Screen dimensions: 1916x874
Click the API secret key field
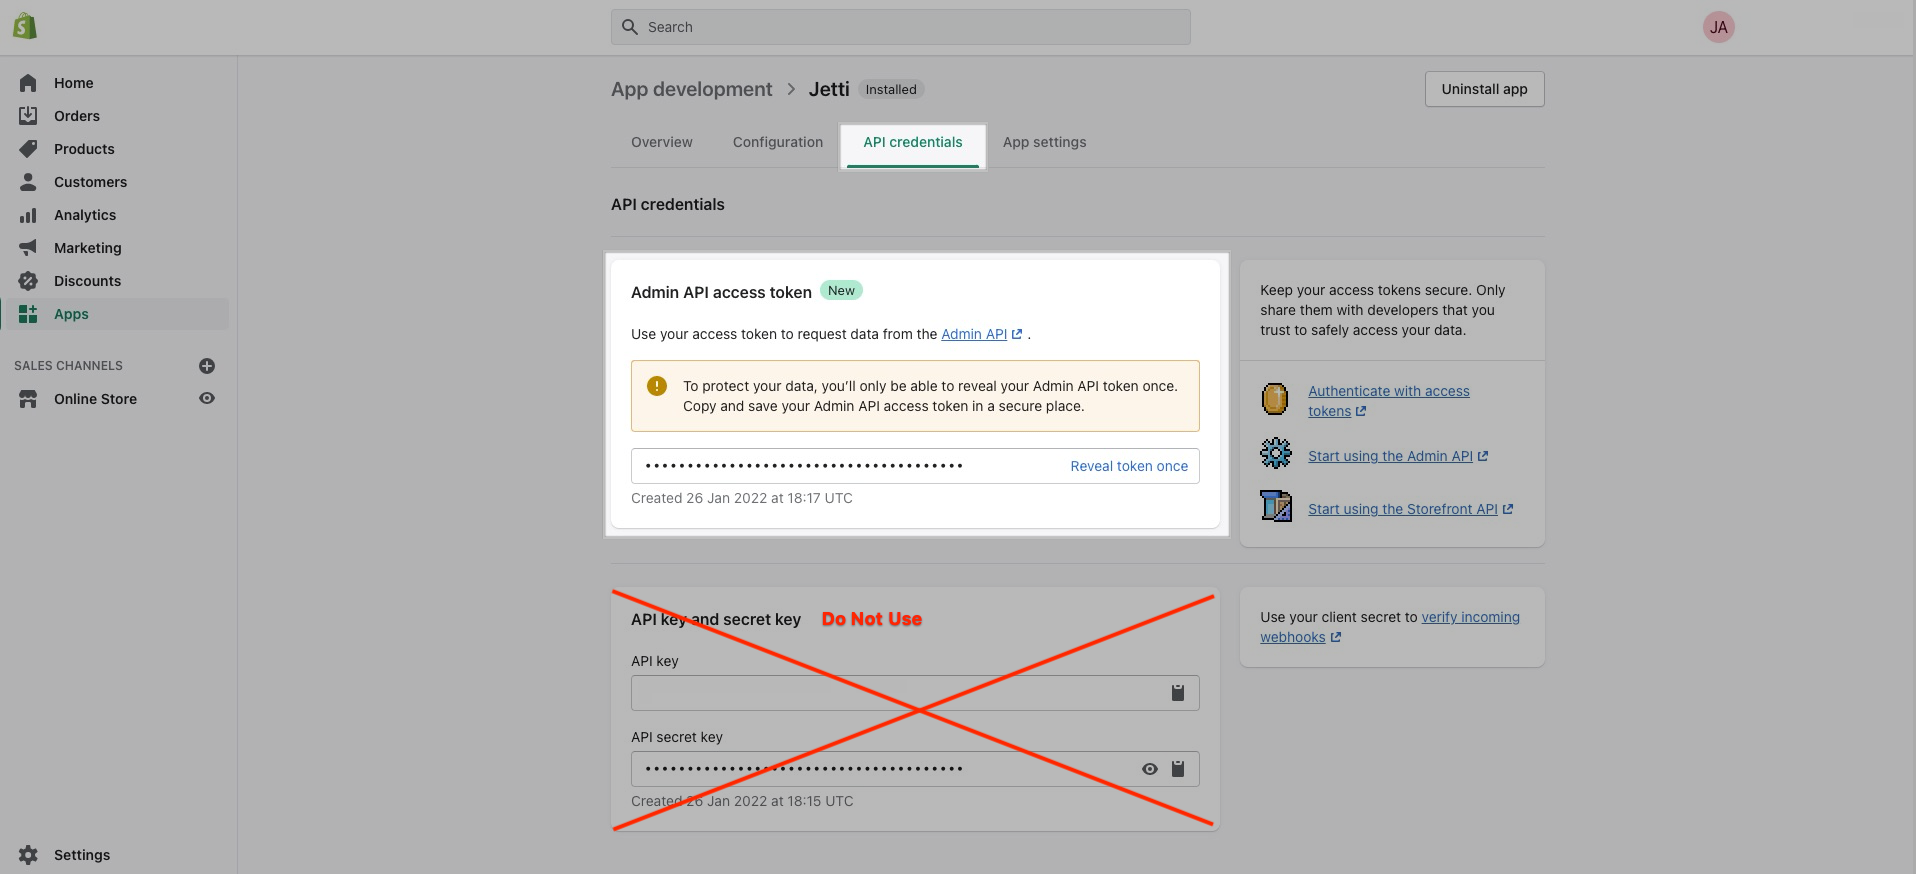click(x=915, y=769)
